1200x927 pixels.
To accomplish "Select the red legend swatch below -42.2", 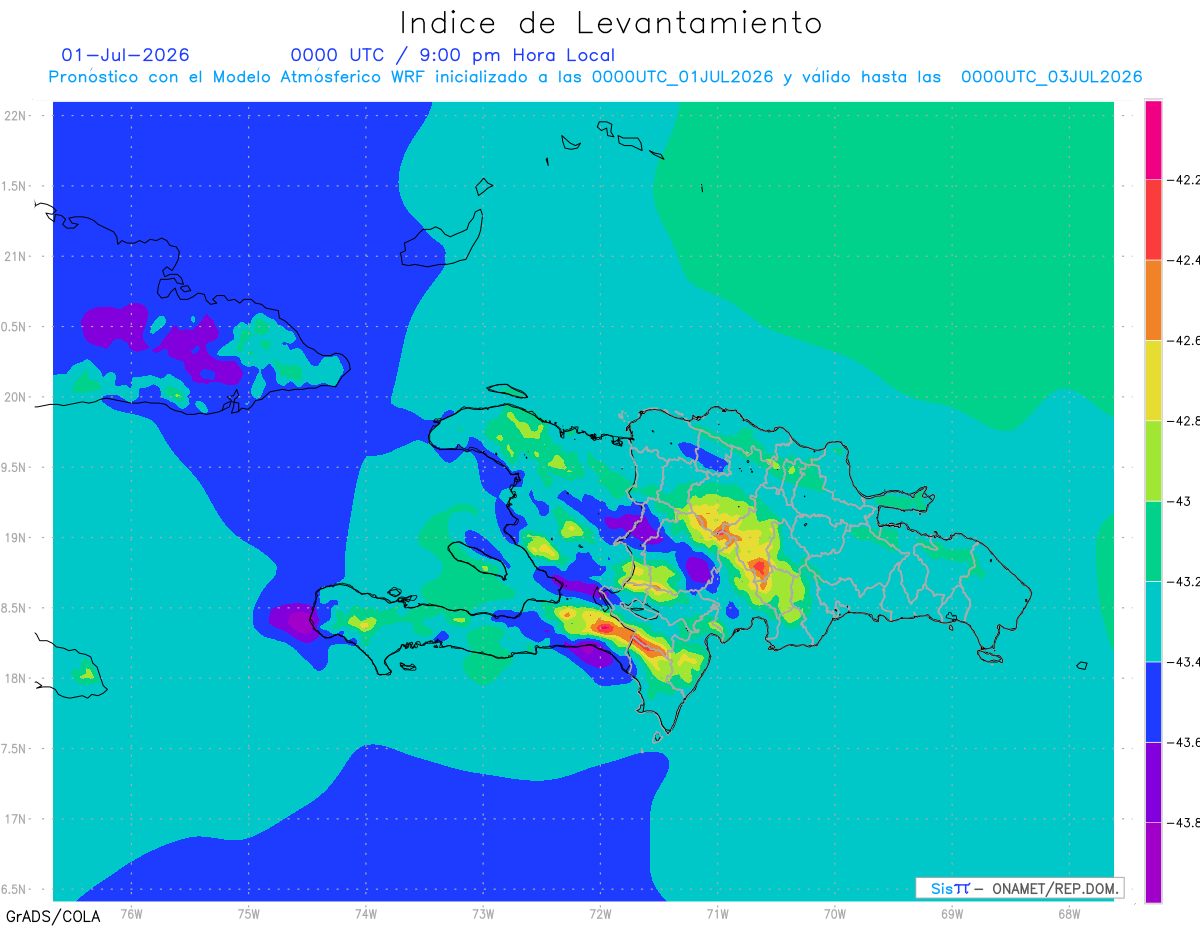I will [1153, 219].
